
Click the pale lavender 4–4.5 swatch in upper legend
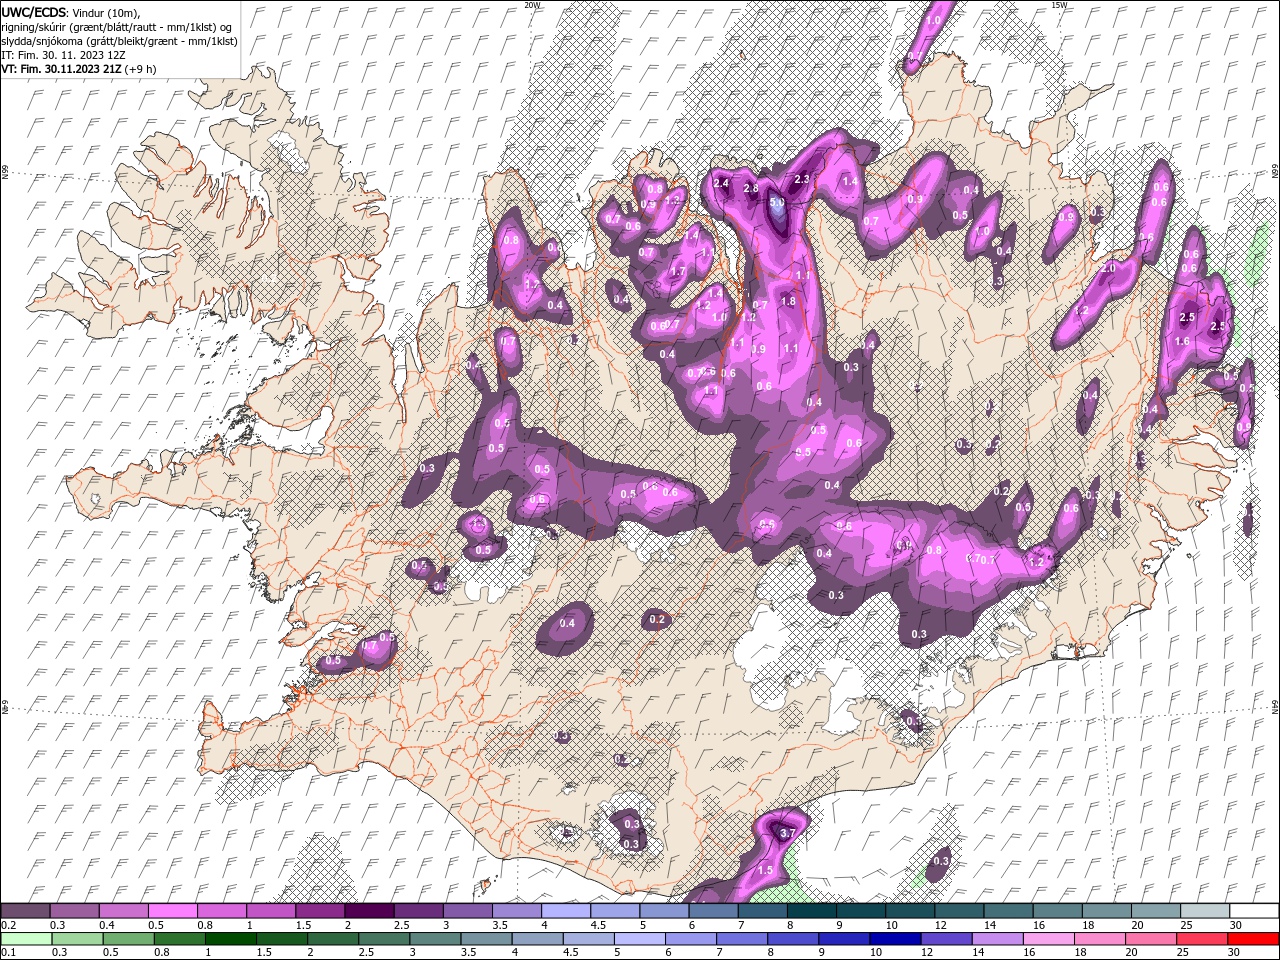(x=565, y=911)
